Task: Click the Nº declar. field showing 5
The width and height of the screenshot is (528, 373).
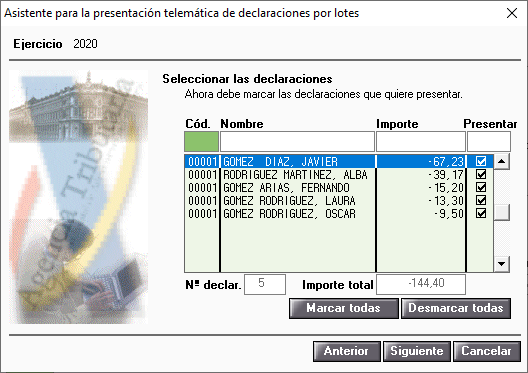Action: tap(265, 284)
